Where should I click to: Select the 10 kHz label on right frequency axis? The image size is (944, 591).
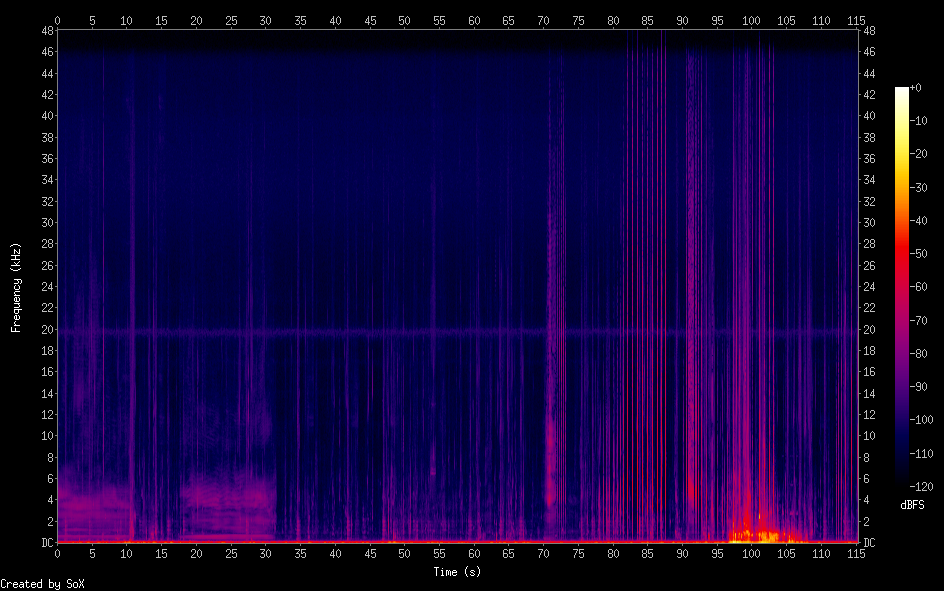point(869,436)
